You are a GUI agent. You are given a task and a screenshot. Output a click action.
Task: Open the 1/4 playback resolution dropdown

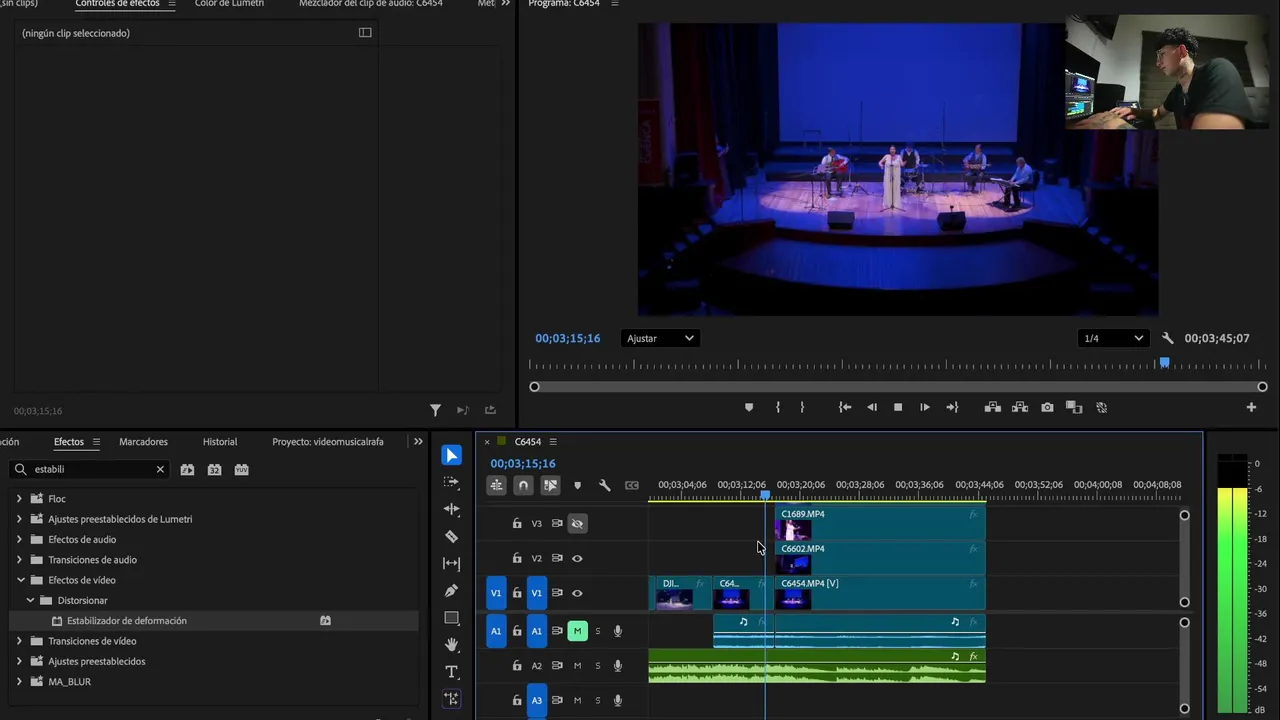pyautogui.click(x=1113, y=338)
